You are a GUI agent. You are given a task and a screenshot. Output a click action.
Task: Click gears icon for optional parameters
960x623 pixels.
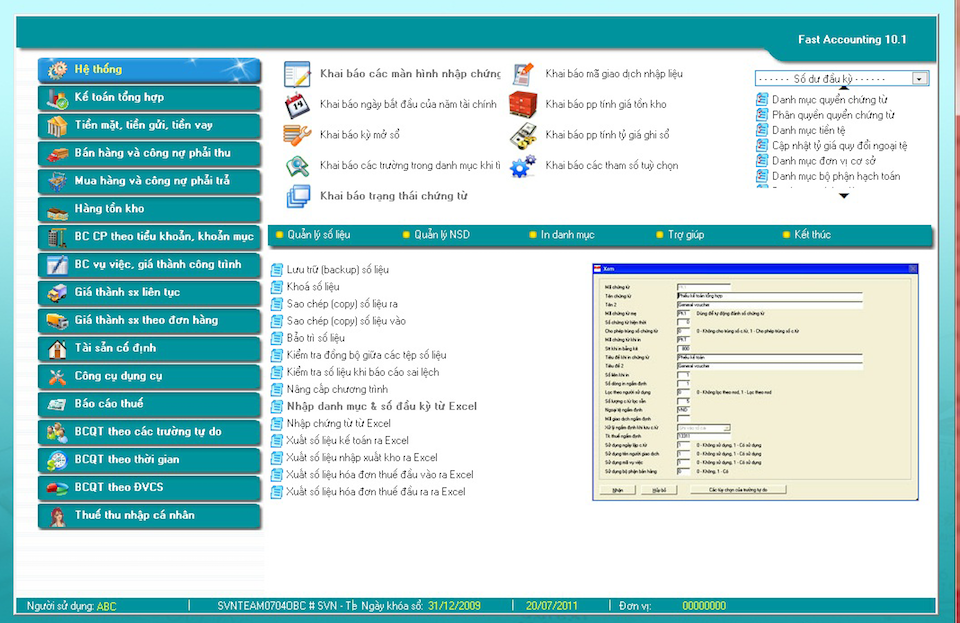[x=523, y=165]
